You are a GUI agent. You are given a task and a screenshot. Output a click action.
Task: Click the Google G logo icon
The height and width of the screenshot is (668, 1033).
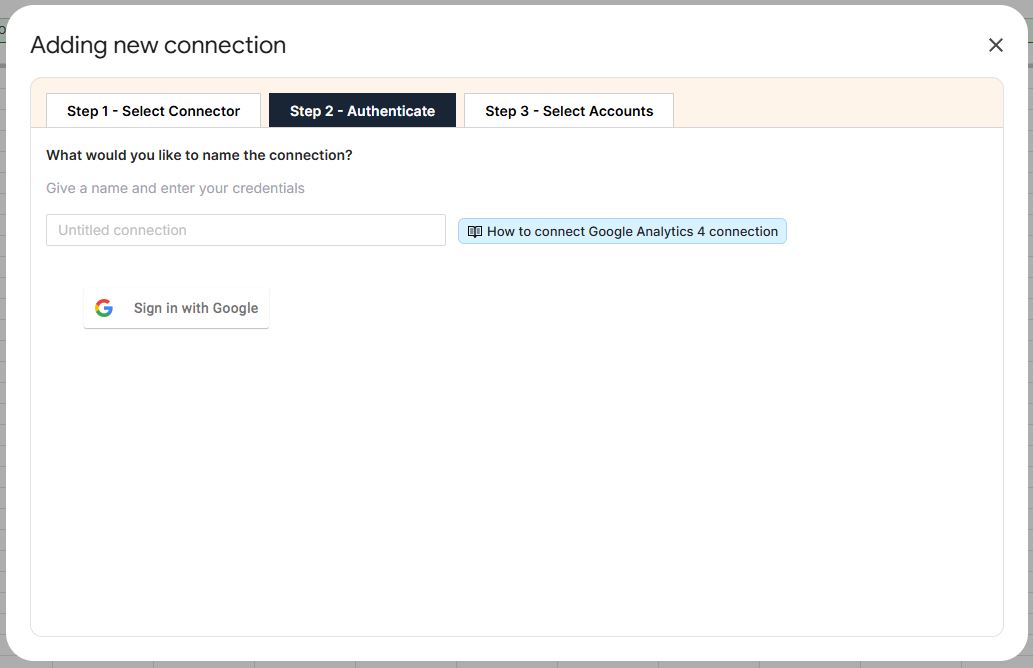(103, 308)
